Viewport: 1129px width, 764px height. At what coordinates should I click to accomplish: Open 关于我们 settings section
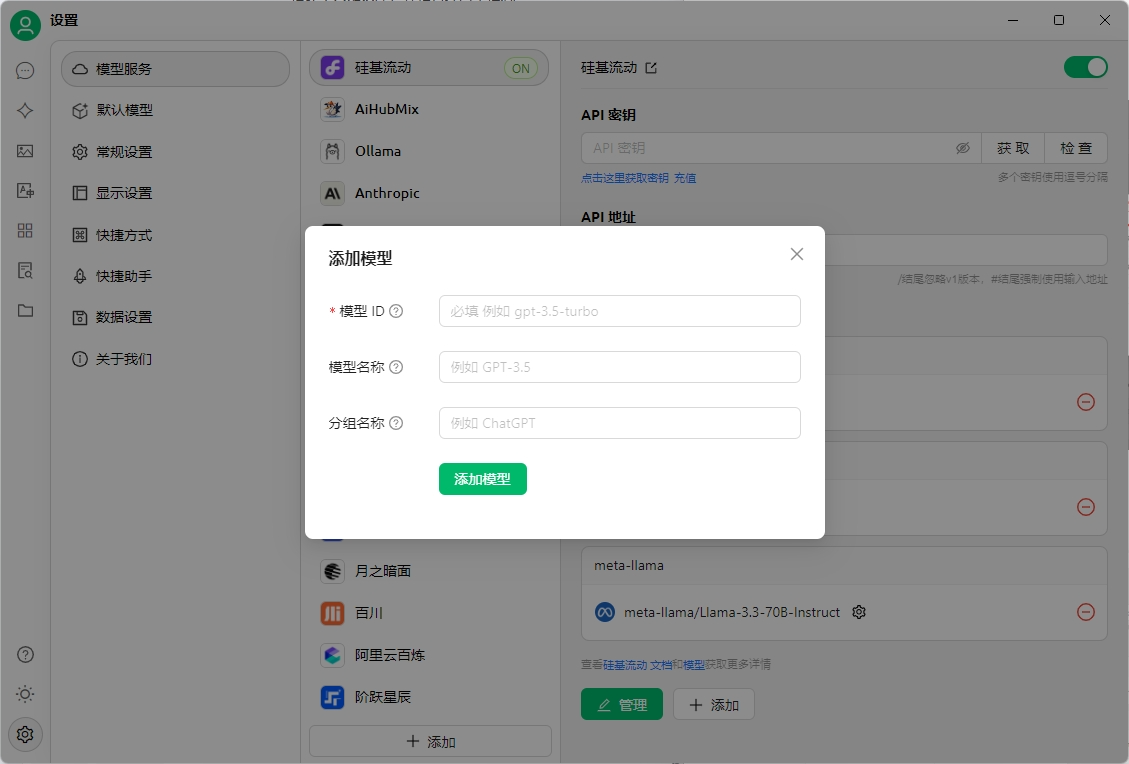coord(176,359)
